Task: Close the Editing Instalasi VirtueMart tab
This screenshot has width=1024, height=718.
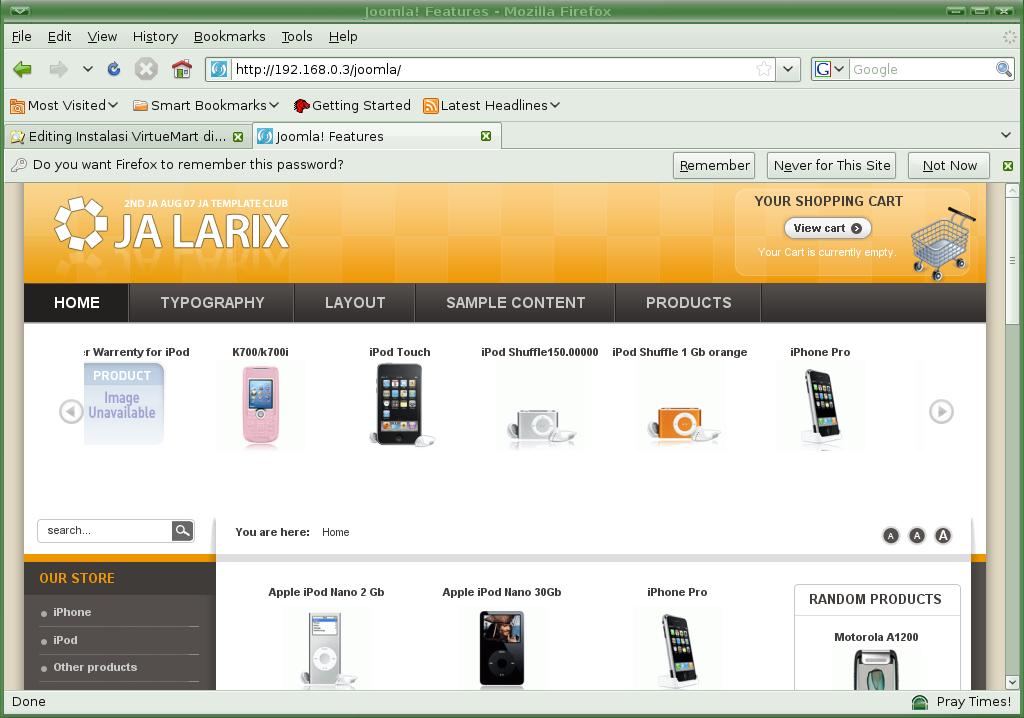Action: 238,137
